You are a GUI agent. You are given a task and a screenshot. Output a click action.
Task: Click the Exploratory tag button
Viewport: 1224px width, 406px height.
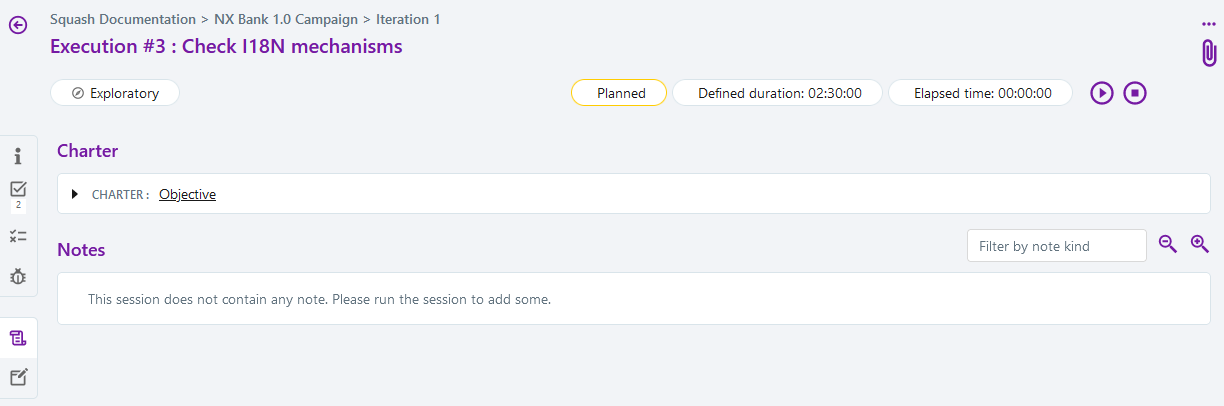point(115,93)
